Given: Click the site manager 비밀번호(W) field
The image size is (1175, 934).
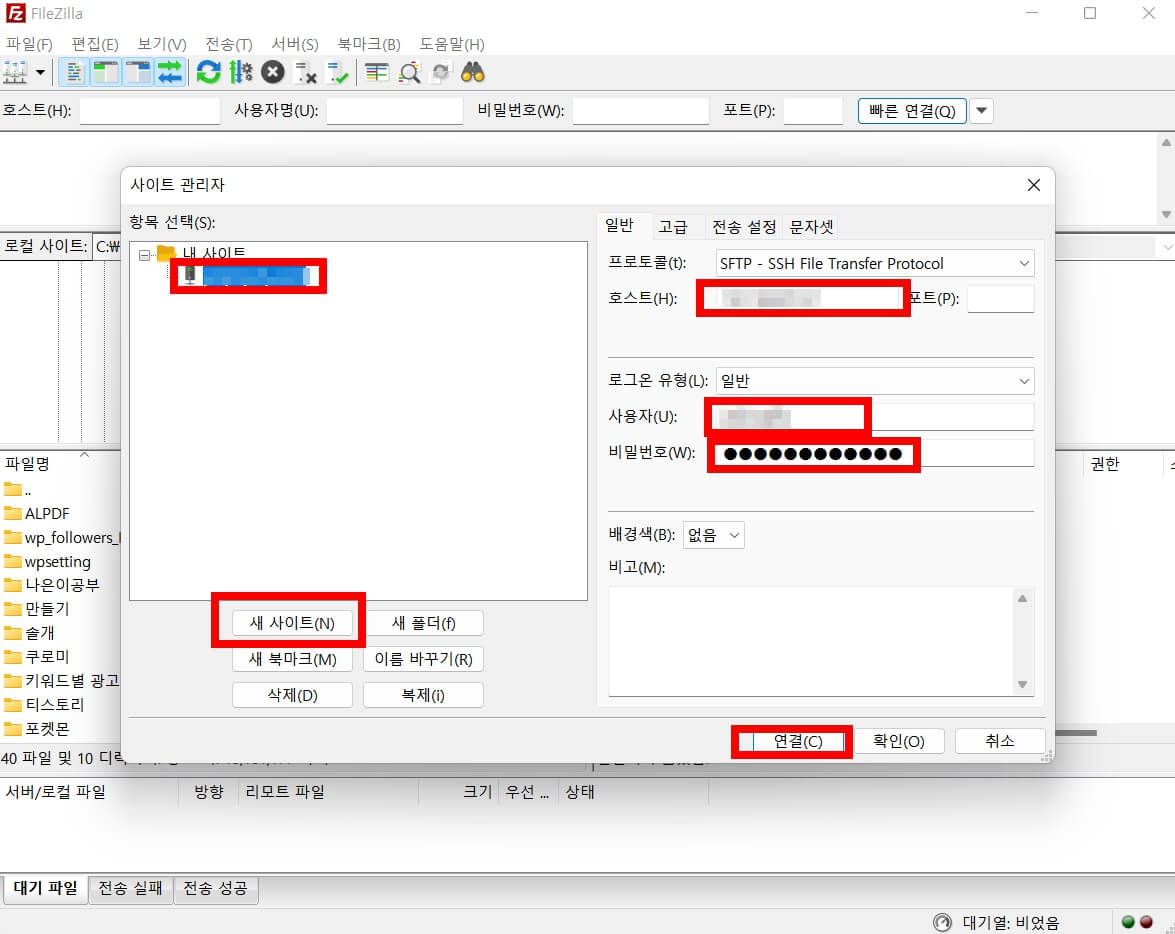Looking at the screenshot, I should [875, 453].
